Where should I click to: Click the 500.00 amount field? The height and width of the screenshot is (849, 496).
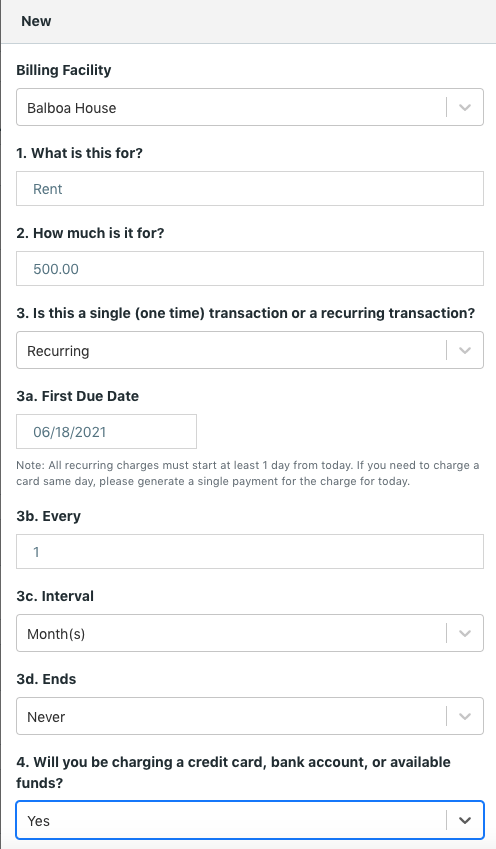[250, 269]
